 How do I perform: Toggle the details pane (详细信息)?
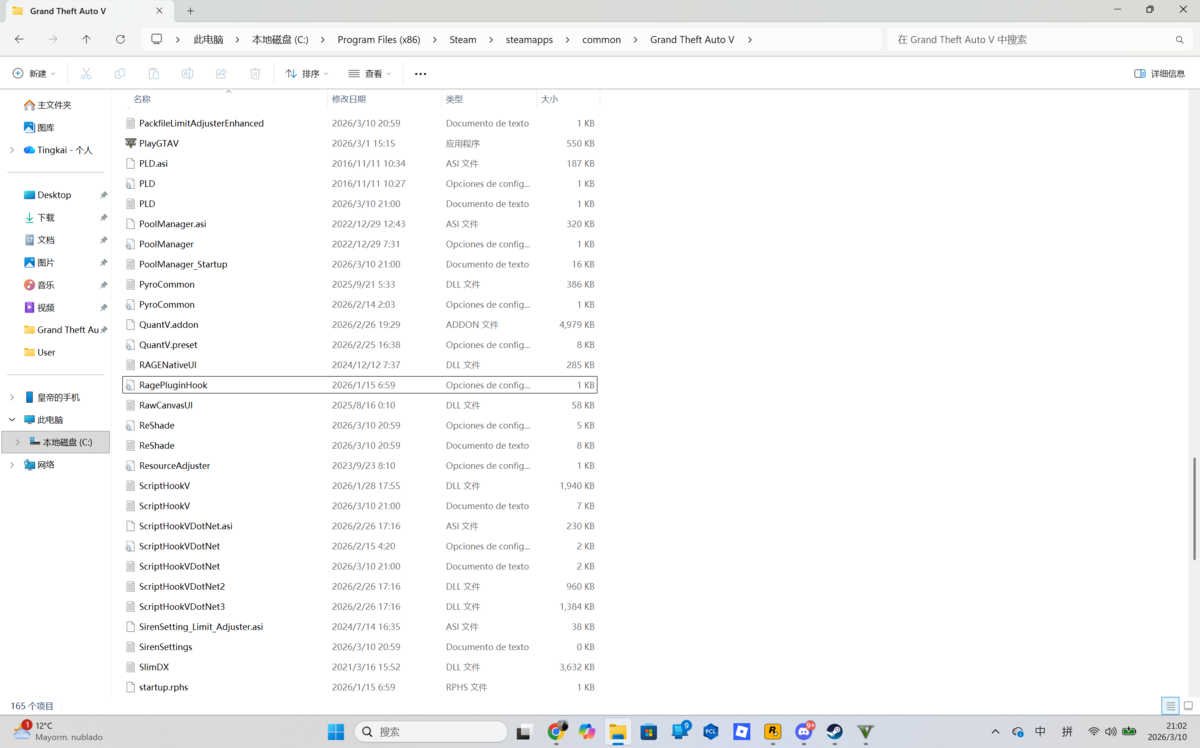click(1159, 74)
